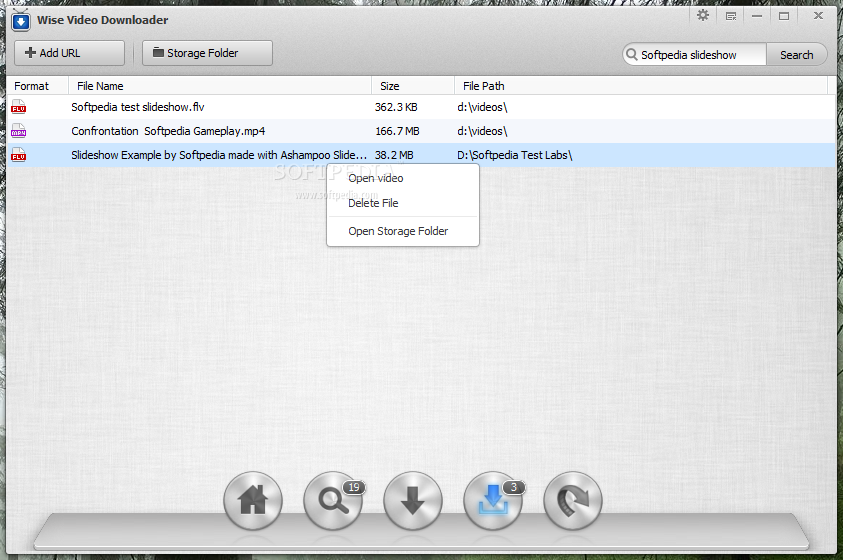
Task: Sort by File Path column header
Action: pos(641,86)
